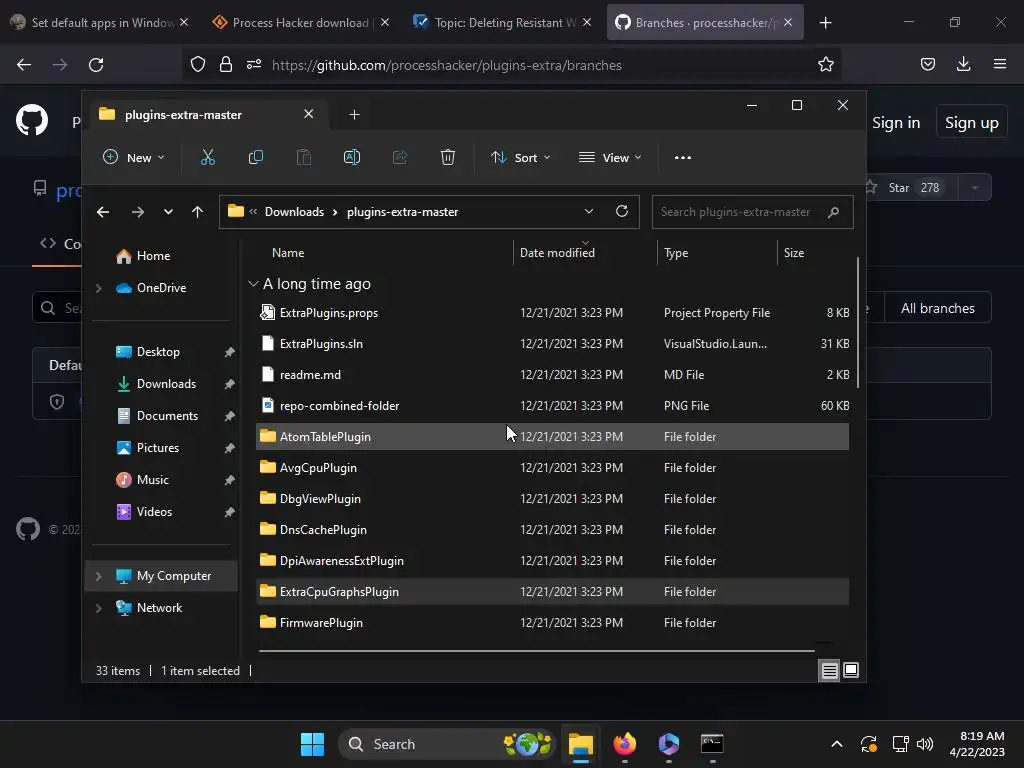Sort by the Name column header
This screenshot has height=768, width=1024.
click(288, 253)
